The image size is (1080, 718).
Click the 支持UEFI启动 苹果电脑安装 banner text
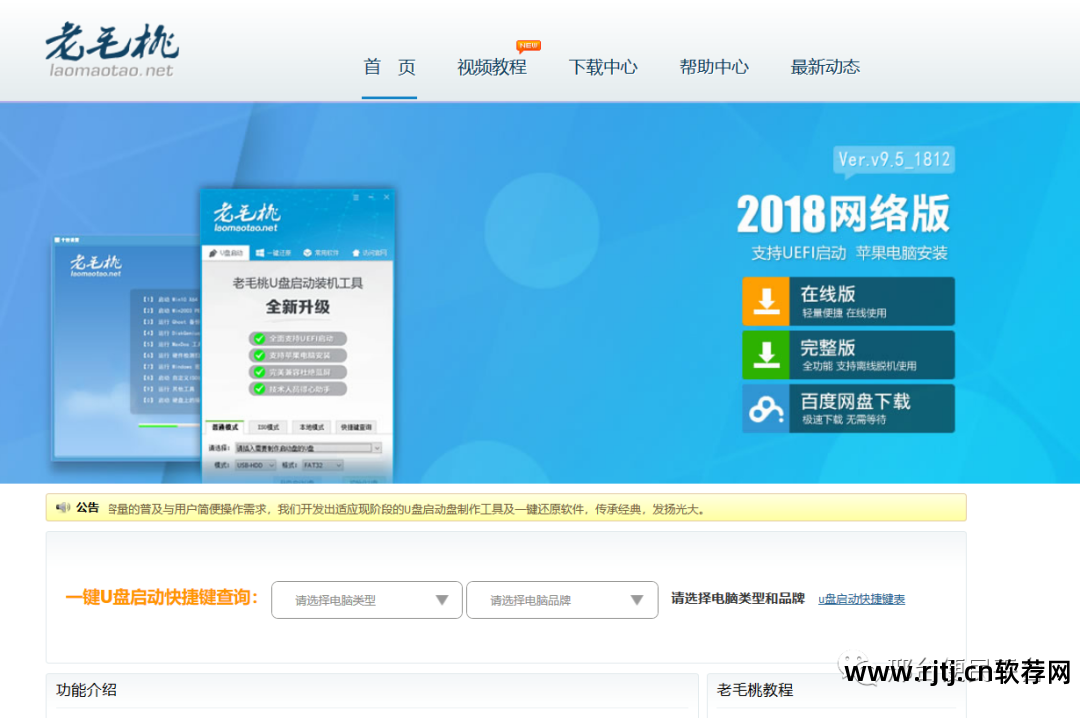click(x=849, y=253)
